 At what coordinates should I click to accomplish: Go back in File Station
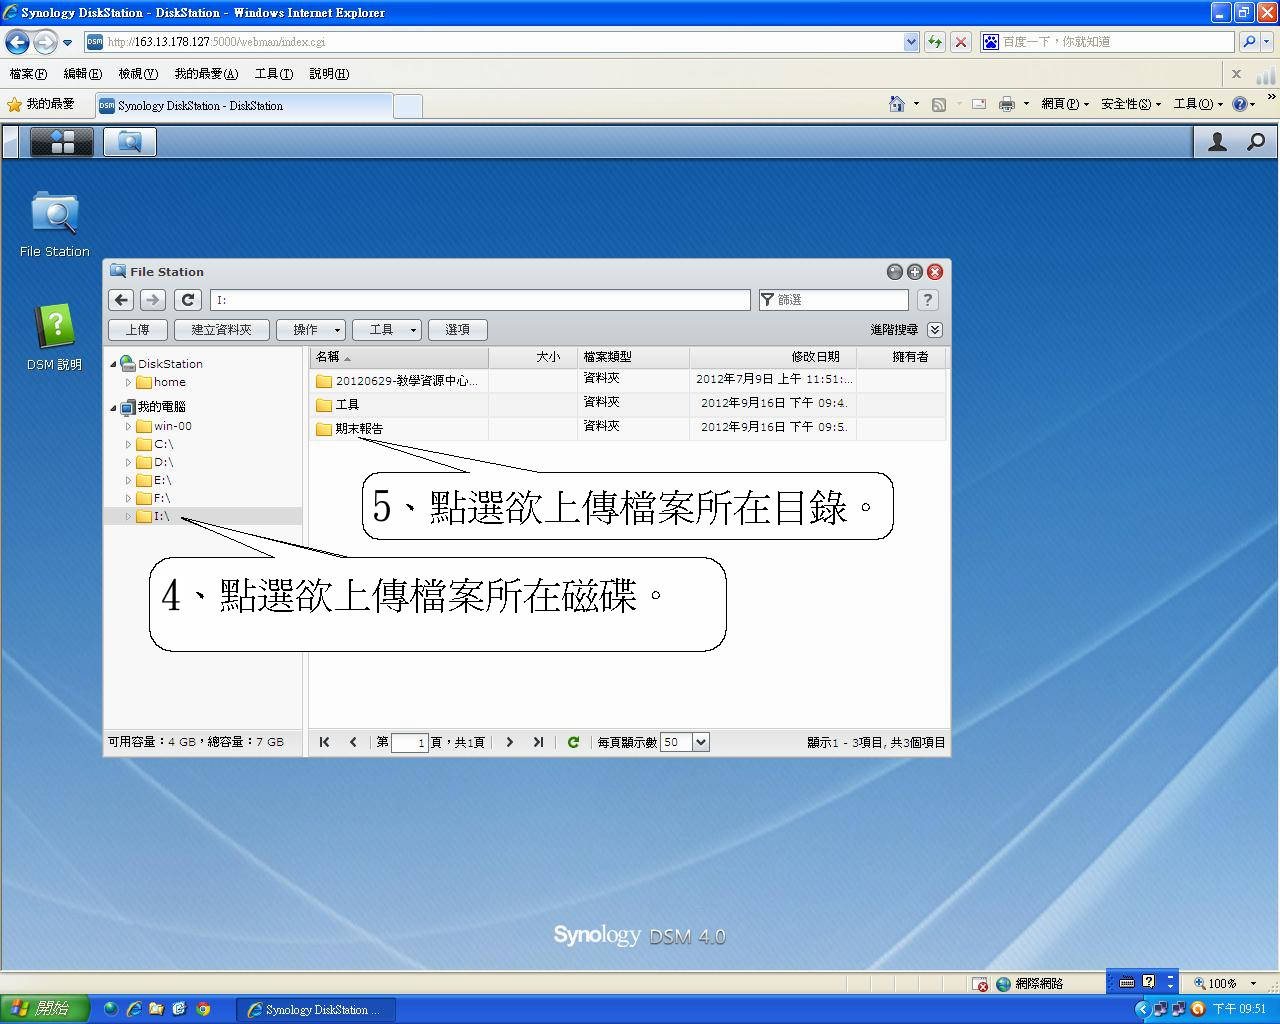point(121,300)
